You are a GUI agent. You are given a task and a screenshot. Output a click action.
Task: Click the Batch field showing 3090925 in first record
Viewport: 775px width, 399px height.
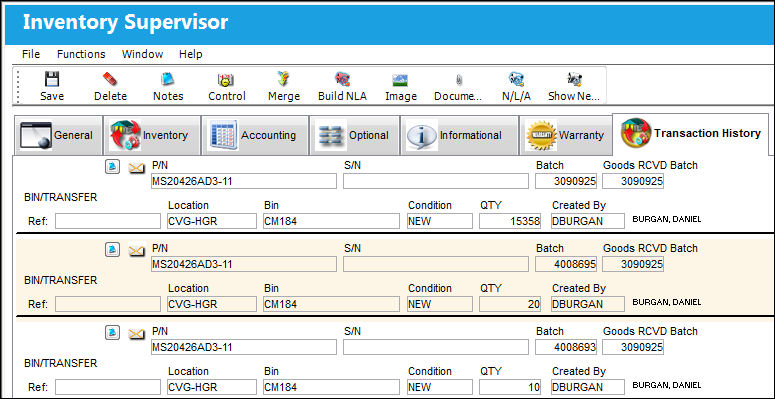point(566,181)
